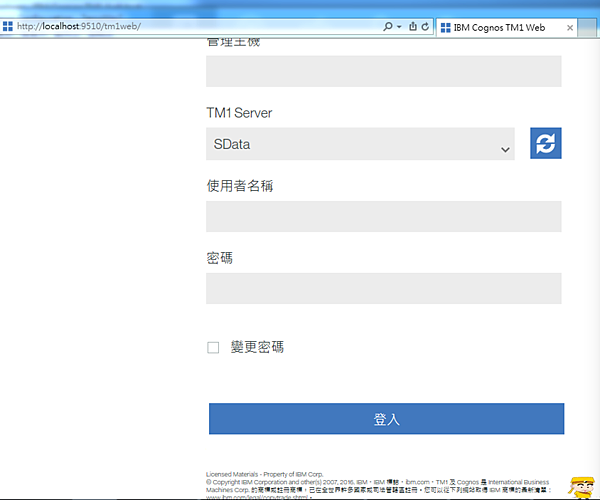
Task: Click the site favicon in the address bar
Action: coord(8,26)
